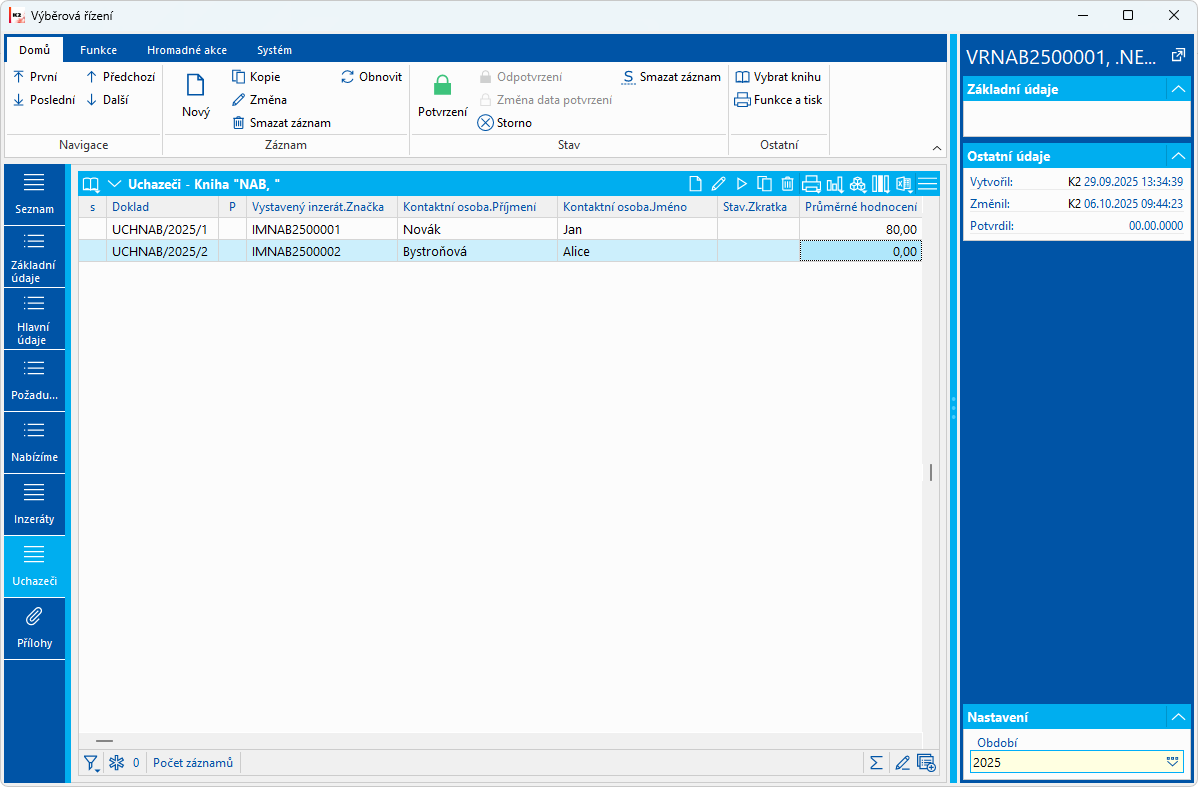Copy record using Kopie
This screenshot has width=1198, height=787.
tap(256, 76)
